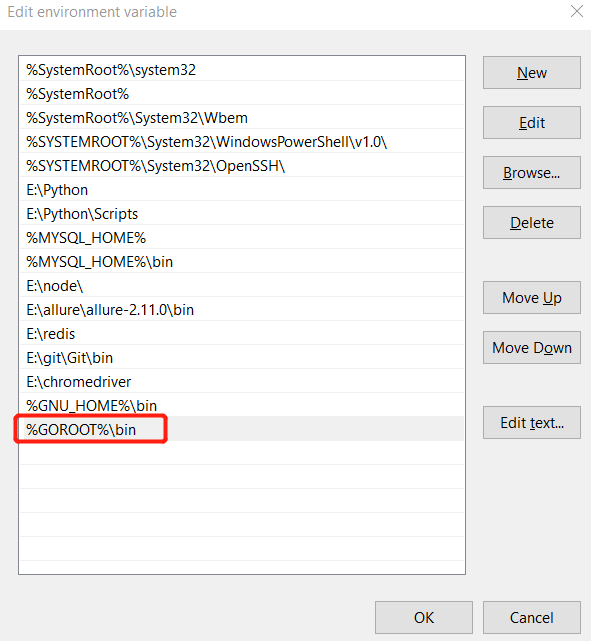
Task: Click the New button
Action: pos(531,72)
